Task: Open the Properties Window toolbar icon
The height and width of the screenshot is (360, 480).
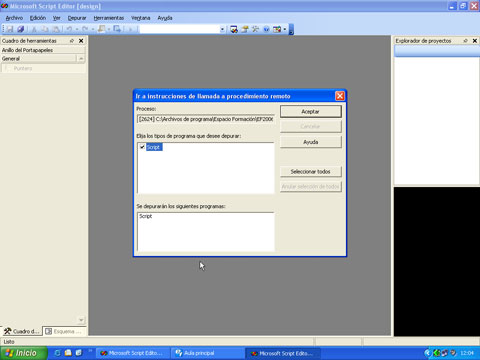Action: tap(245, 29)
